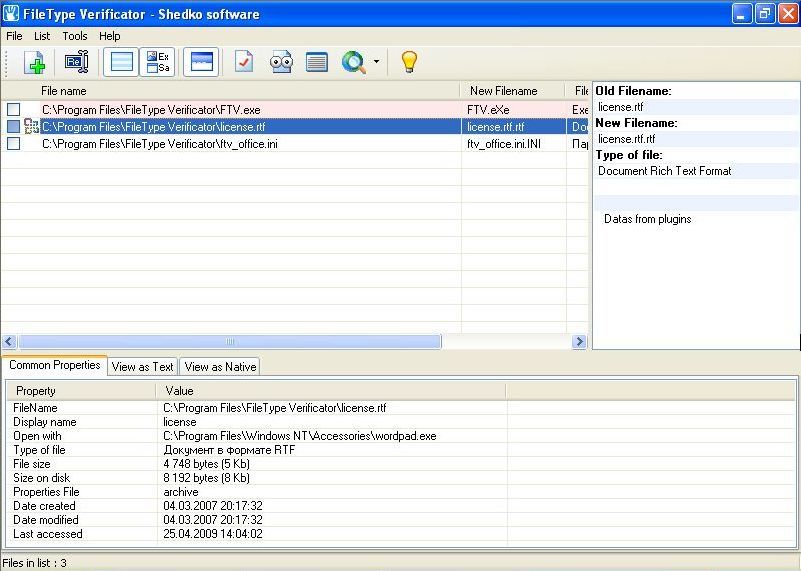This screenshot has height=571, width=801.
Task: Switch to Common Properties tab
Action: [55, 365]
